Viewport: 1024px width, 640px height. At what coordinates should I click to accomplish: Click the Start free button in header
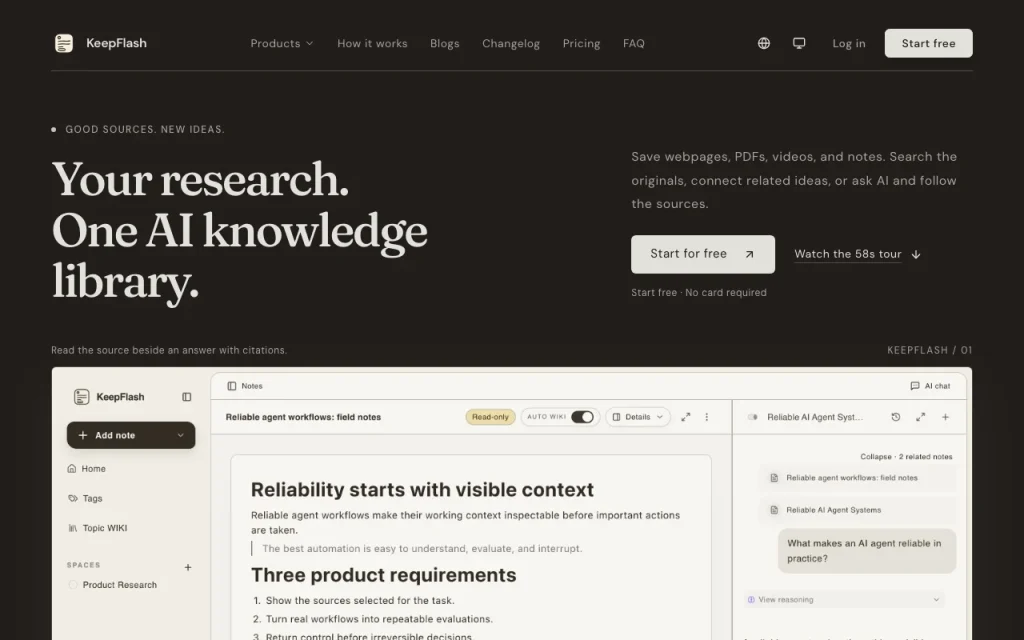click(928, 43)
